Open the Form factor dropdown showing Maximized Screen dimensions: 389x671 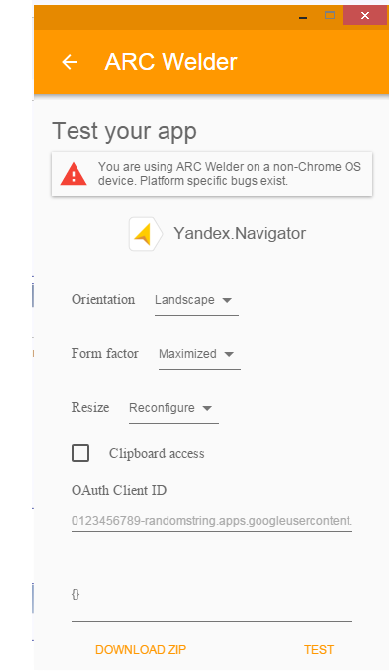(200, 354)
